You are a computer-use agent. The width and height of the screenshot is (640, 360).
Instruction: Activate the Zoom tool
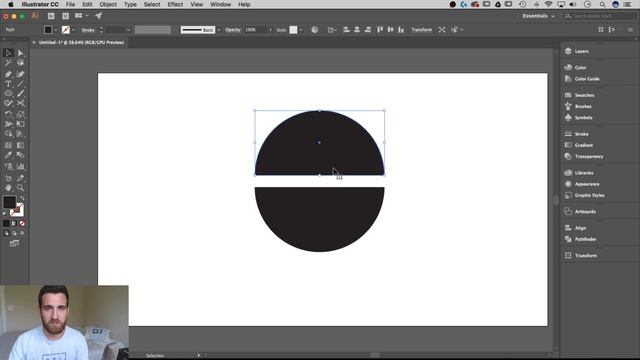(x=20, y=188)
